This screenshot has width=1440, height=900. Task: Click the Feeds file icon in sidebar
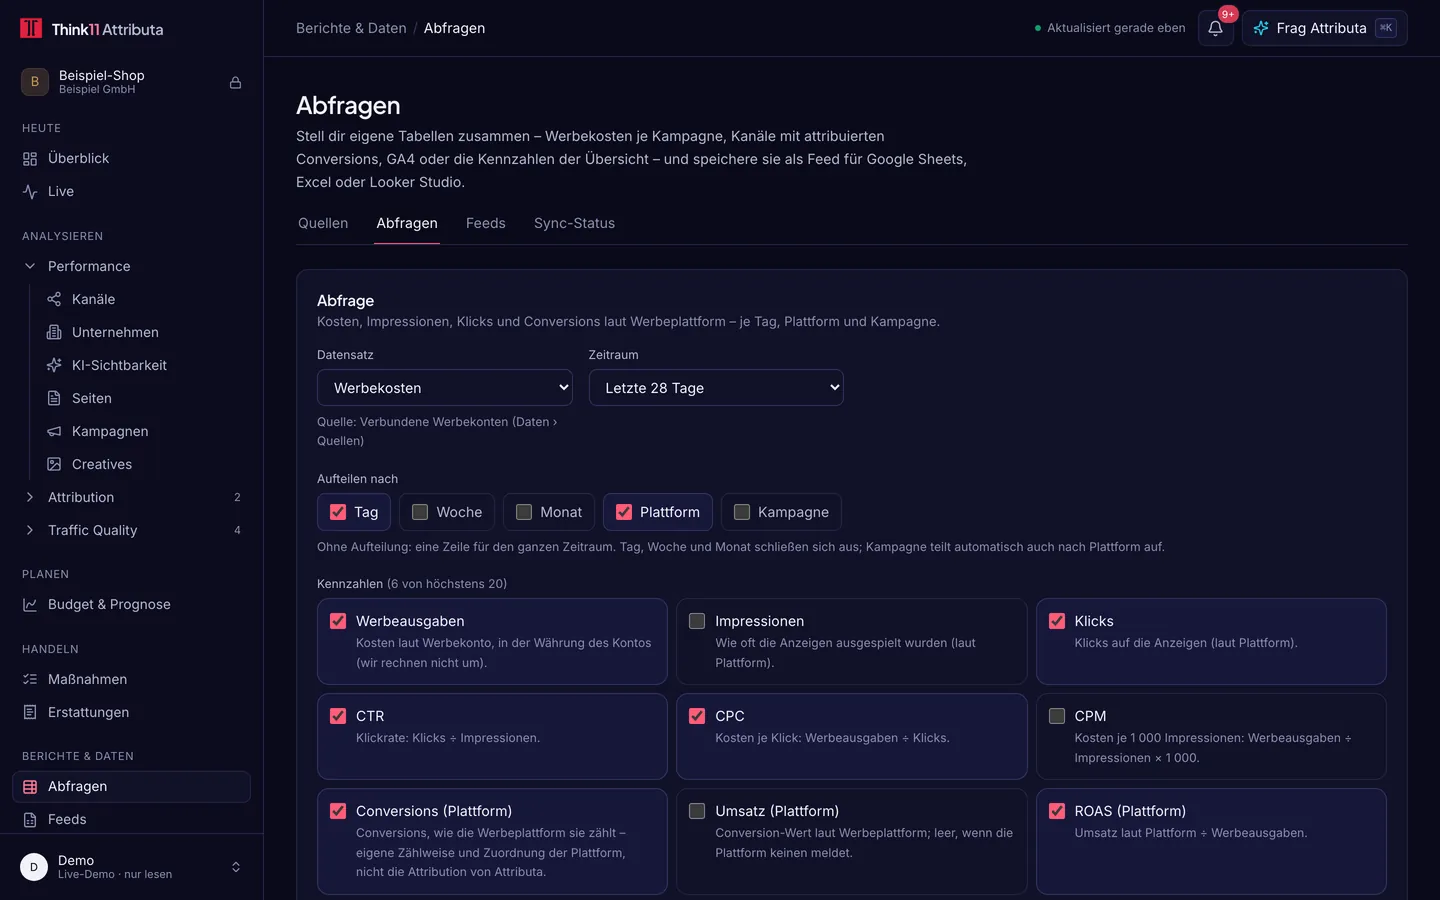tap(30, 819)
